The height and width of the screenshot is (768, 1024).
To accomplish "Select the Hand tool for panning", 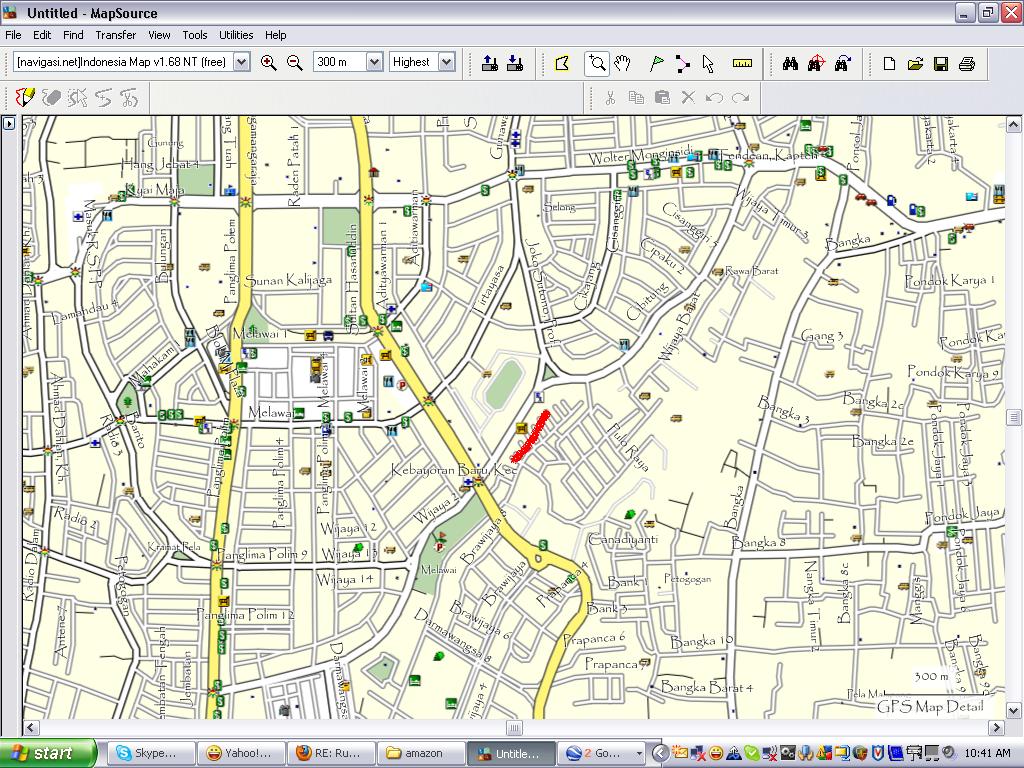I will 623,63.
